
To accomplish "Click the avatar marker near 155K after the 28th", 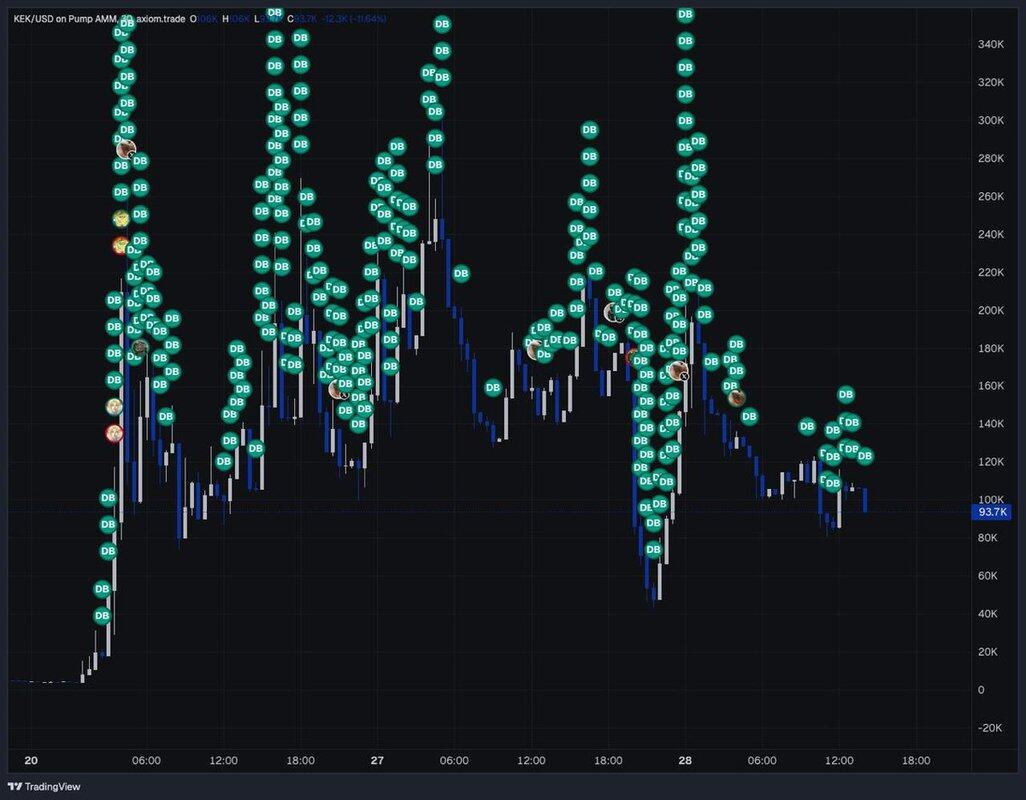I will tap(737, 397).
